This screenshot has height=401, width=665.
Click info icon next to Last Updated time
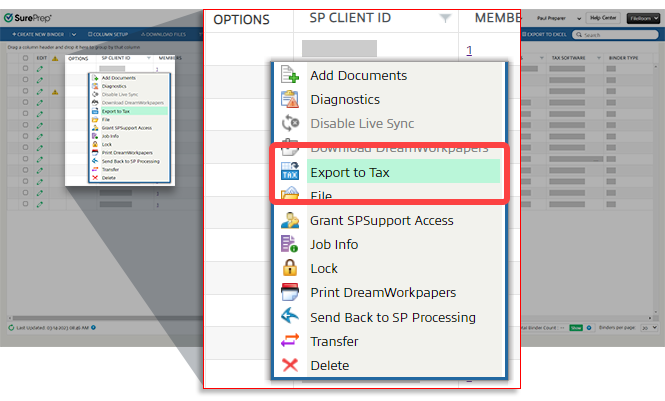[x=93, y=328]
